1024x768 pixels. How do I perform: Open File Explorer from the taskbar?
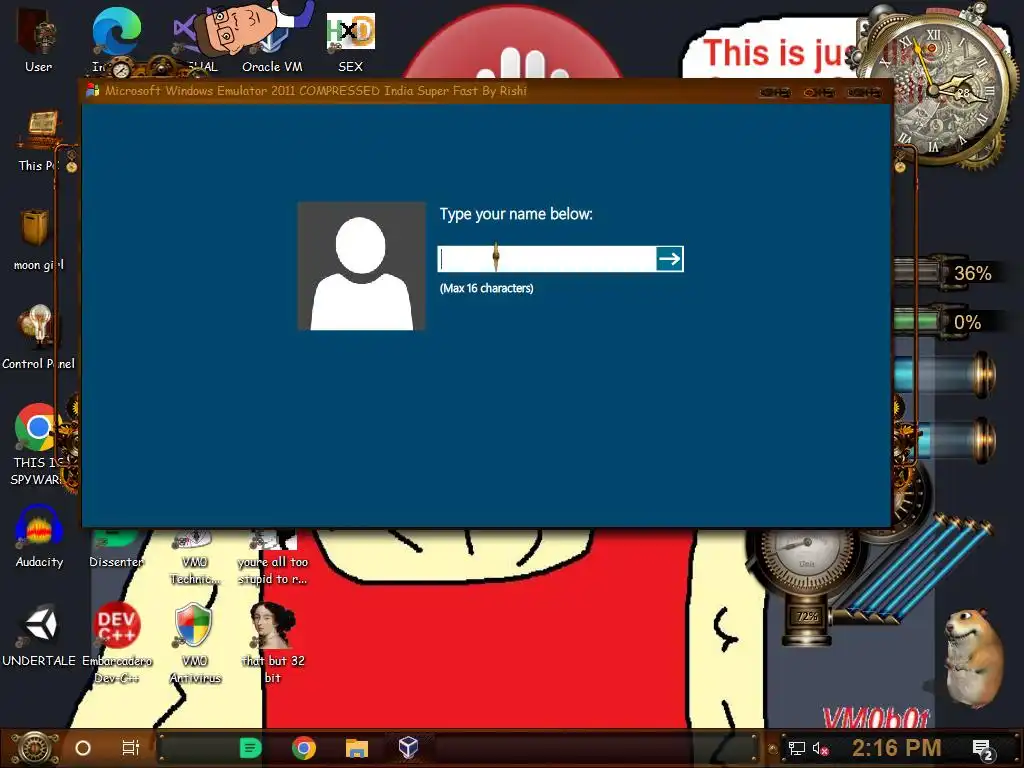tap(357, 748)
